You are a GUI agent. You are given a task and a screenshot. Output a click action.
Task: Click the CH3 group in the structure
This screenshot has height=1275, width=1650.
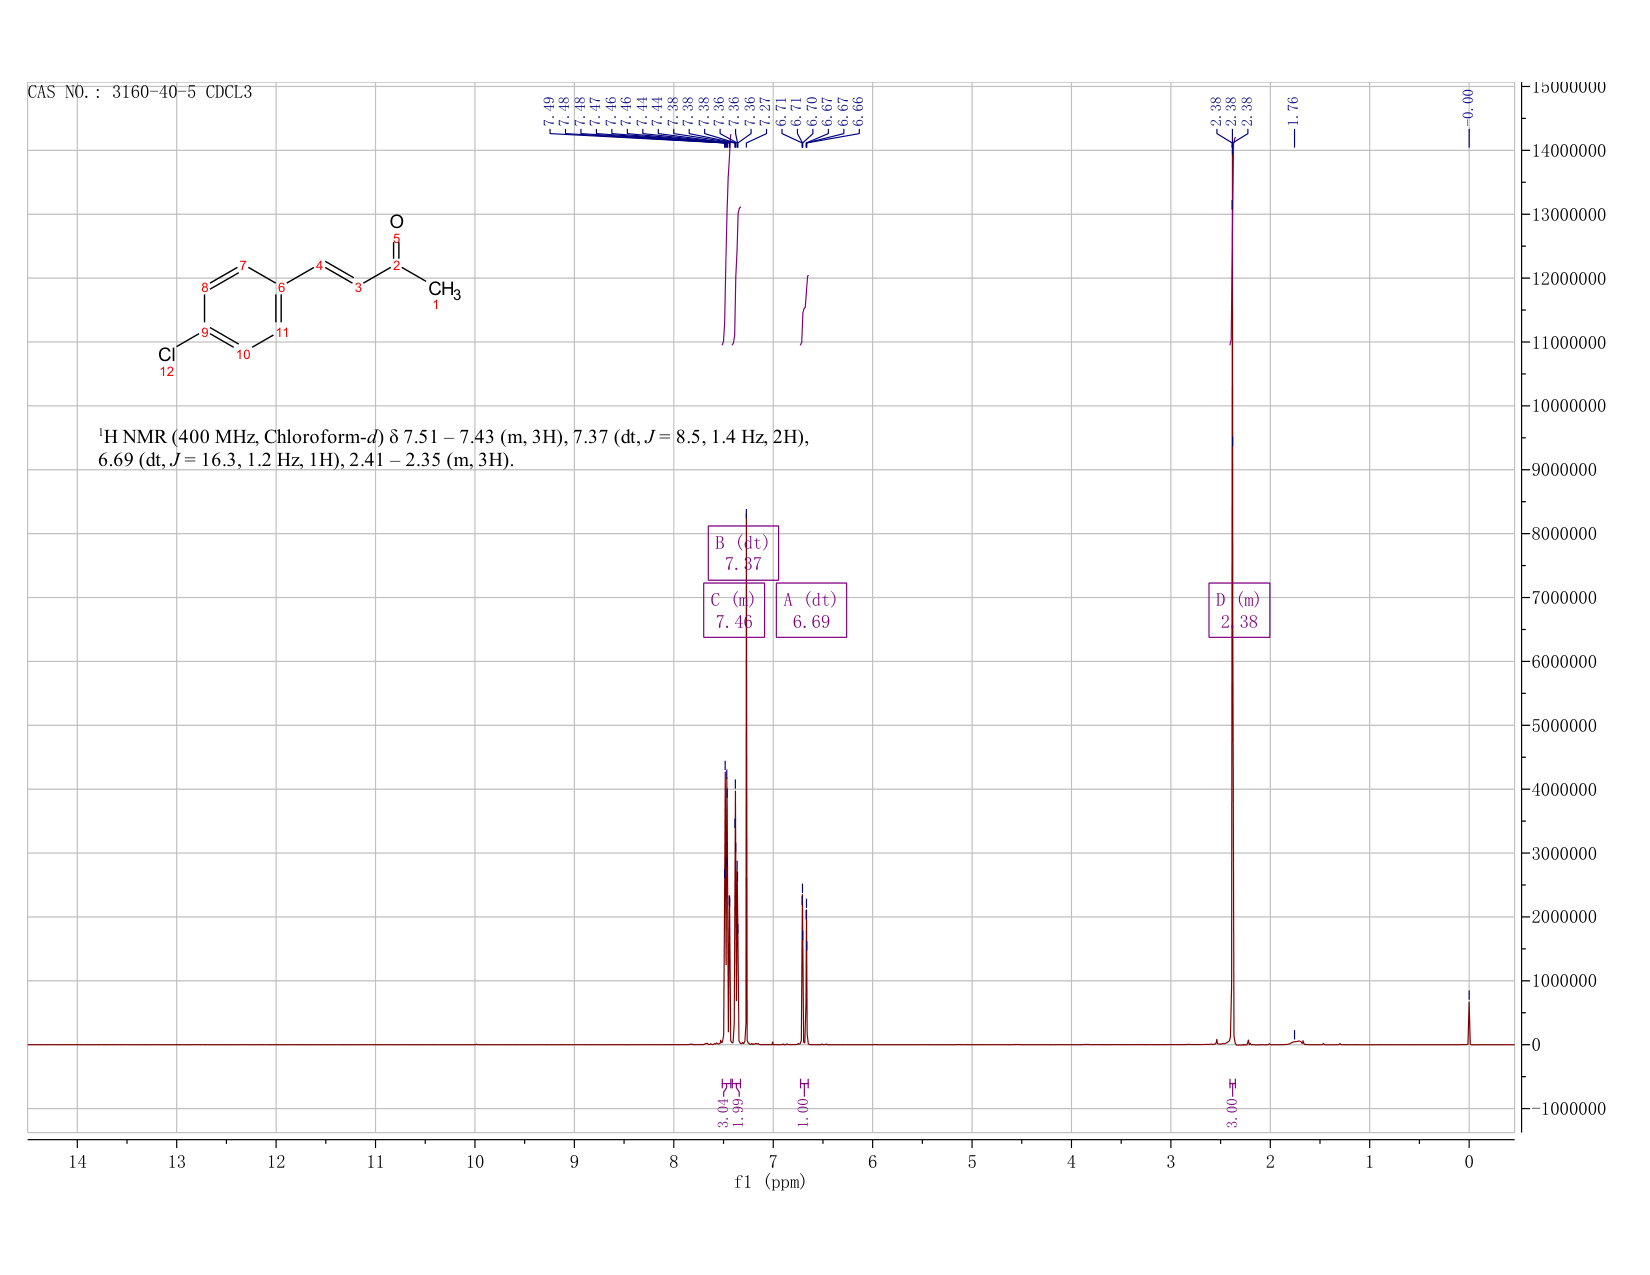click(445, 292)
